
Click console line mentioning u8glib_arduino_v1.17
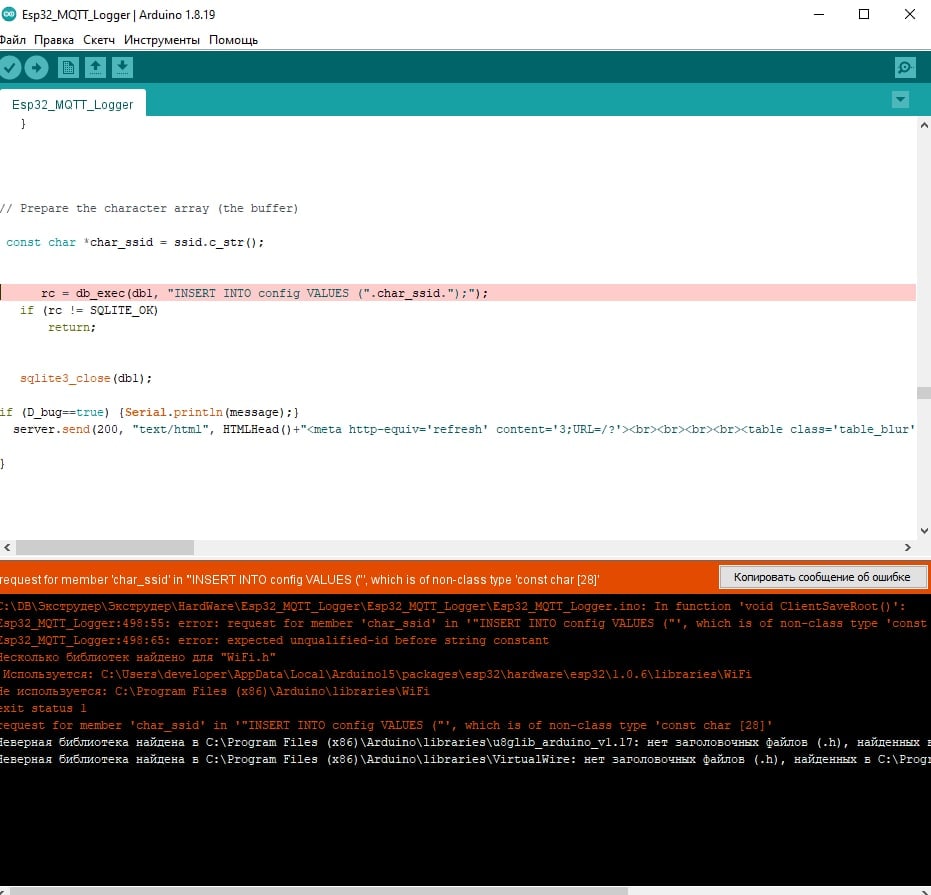tap(466, 742)
